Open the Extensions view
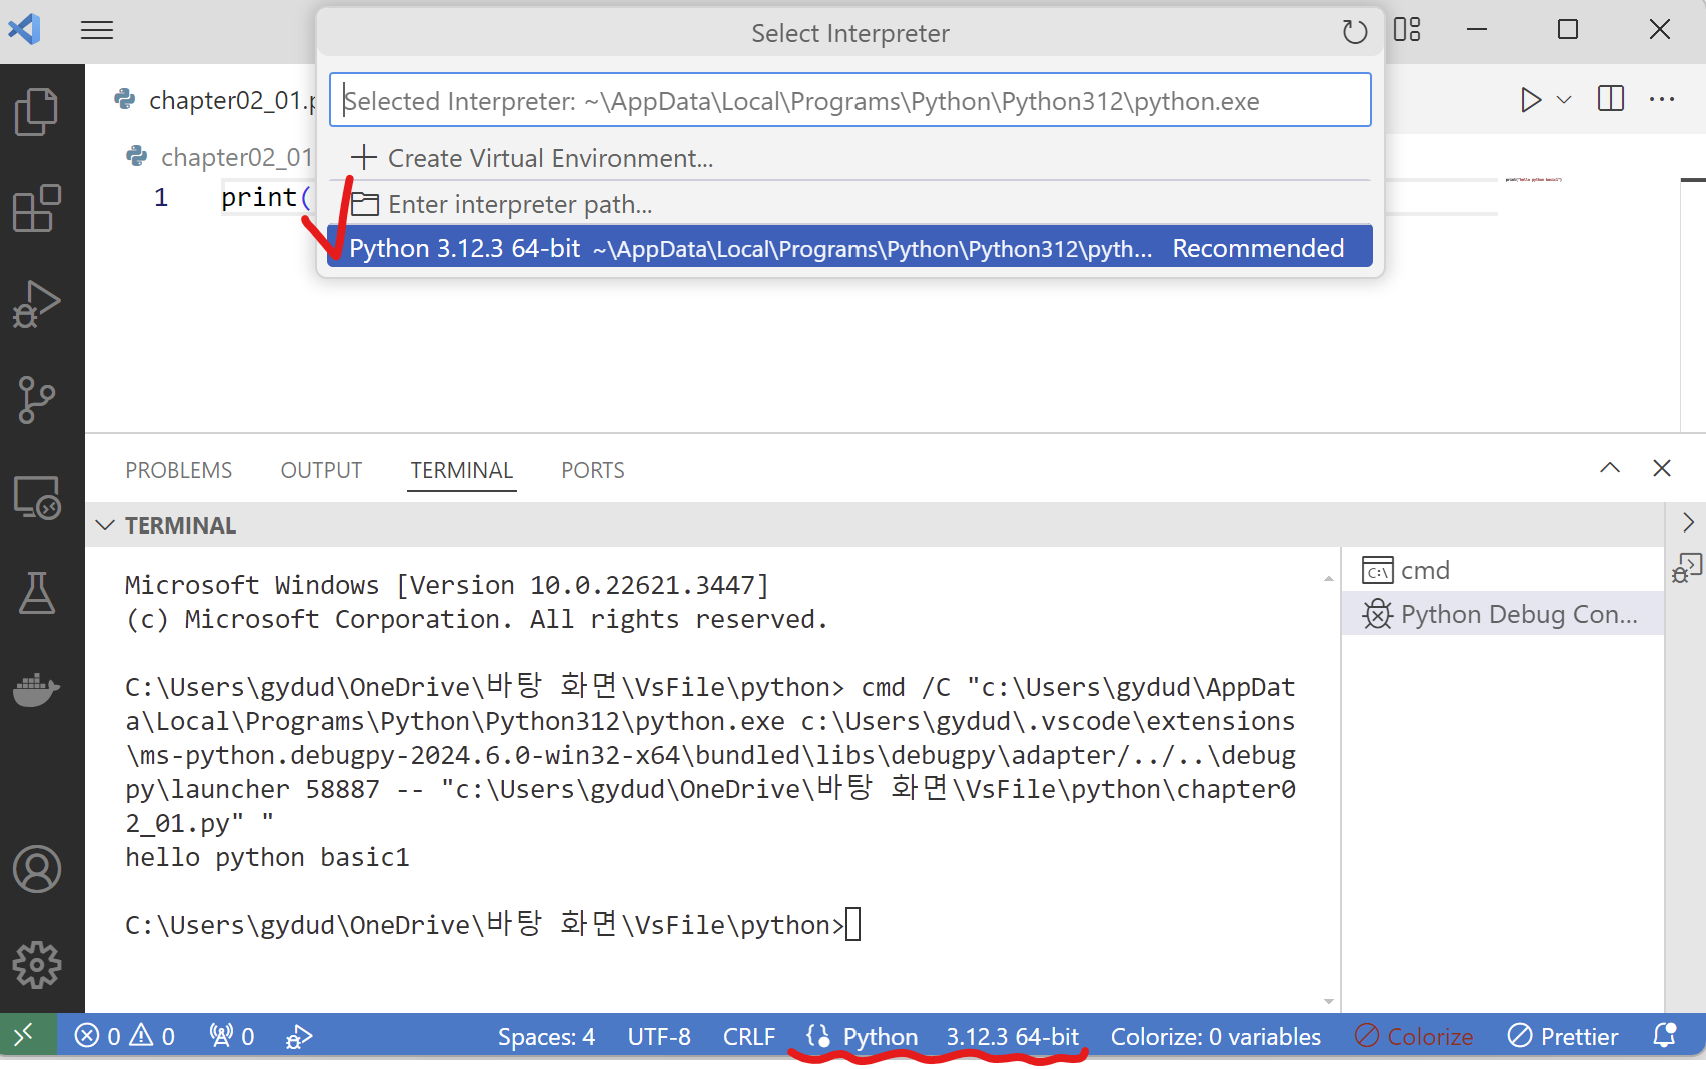The width and height of the screenshot is (1706, 1069). (x=37, y=208)
